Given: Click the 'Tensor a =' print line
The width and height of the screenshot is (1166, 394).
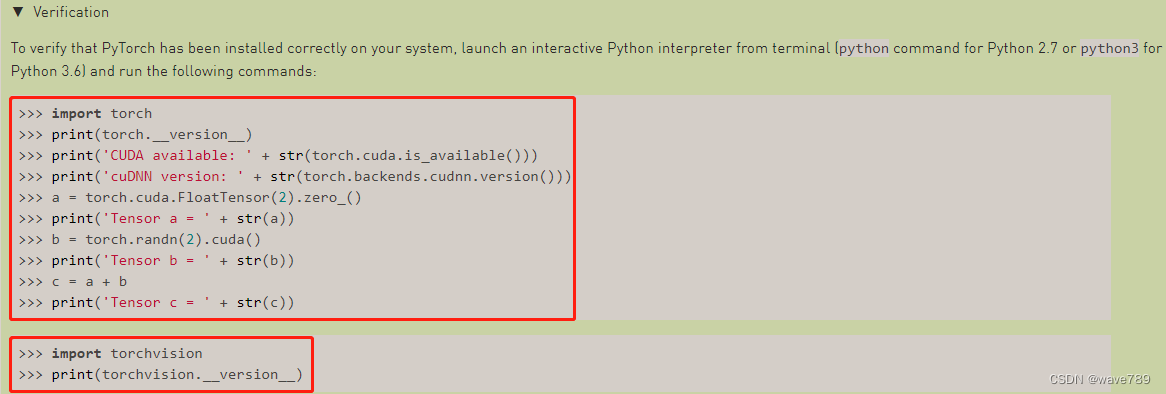Looking at the screenshot, I should (x=156, y=219).
